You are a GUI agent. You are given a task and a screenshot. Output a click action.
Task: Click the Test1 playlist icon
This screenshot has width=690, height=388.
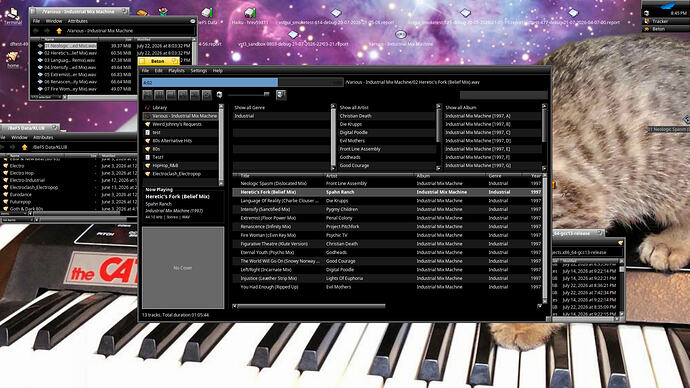tap(147, 157)
